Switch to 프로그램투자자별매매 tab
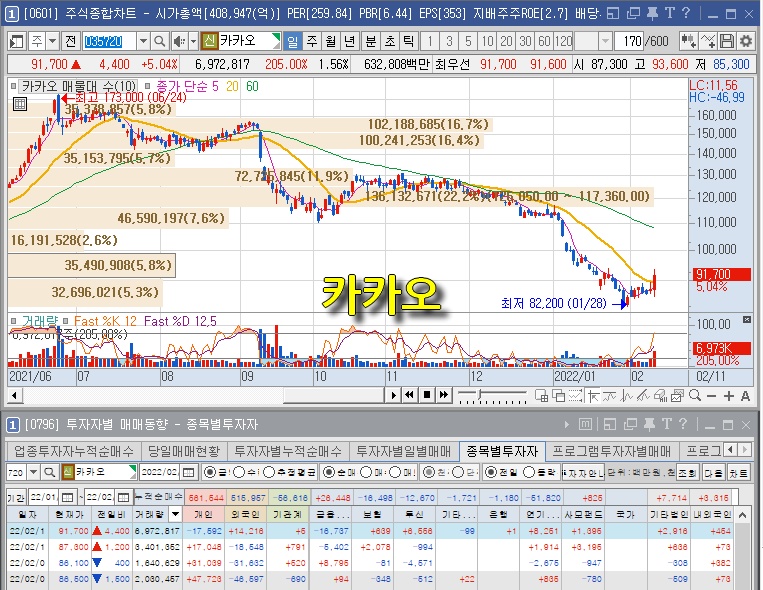 612,451
